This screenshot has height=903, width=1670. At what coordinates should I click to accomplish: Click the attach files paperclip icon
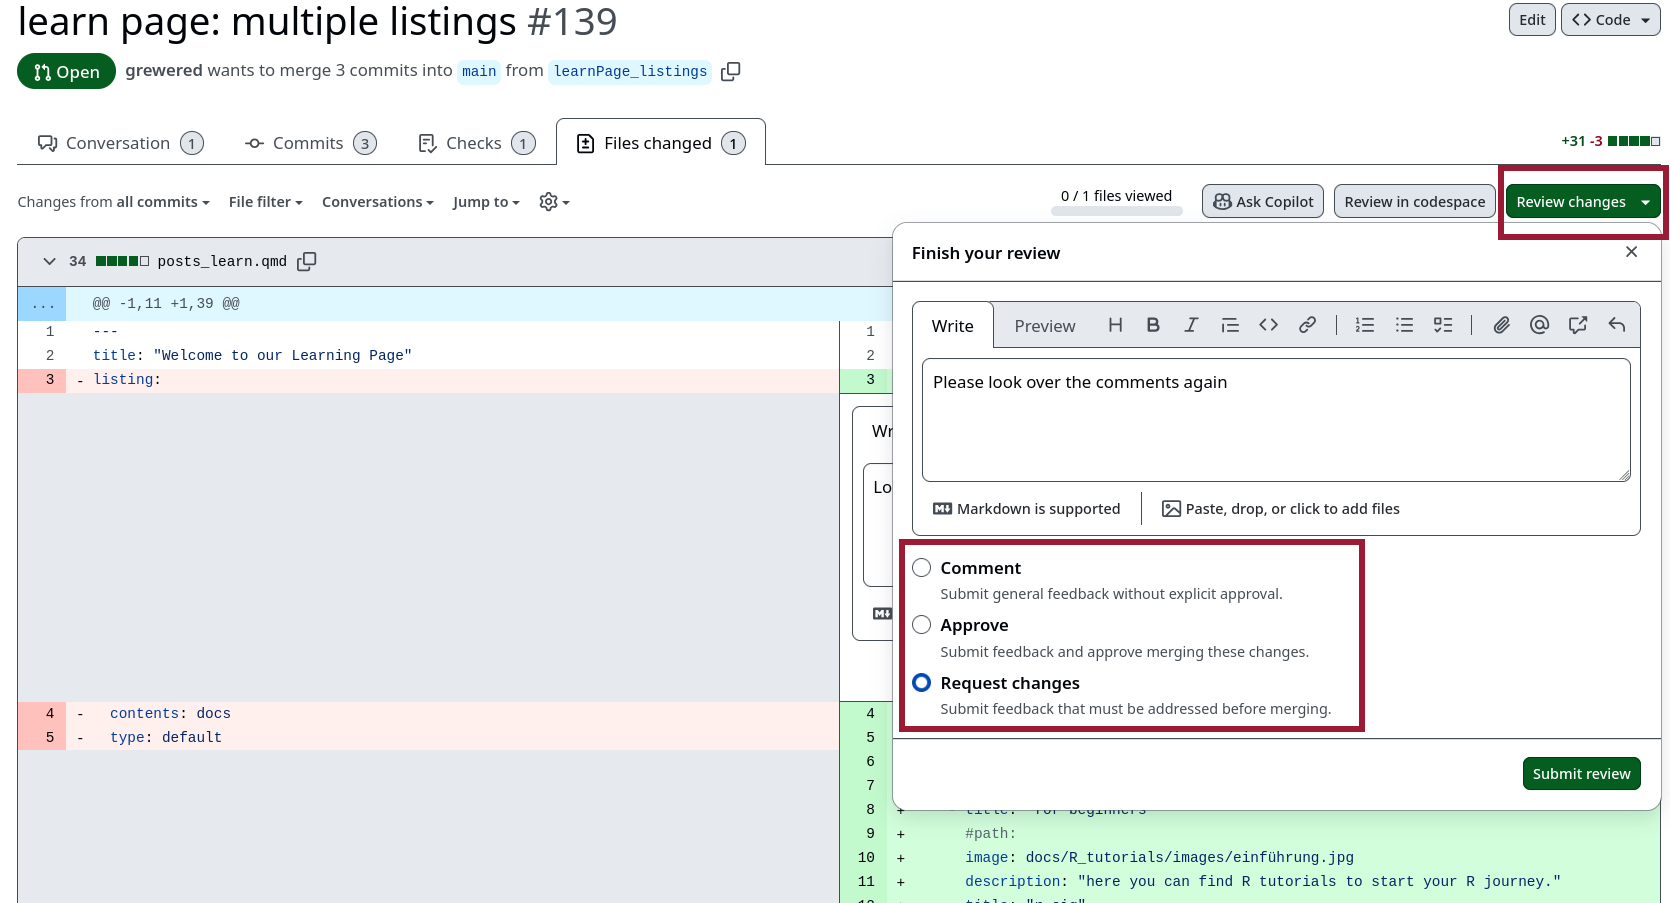pyautogui.click(x=1501, y=325)
